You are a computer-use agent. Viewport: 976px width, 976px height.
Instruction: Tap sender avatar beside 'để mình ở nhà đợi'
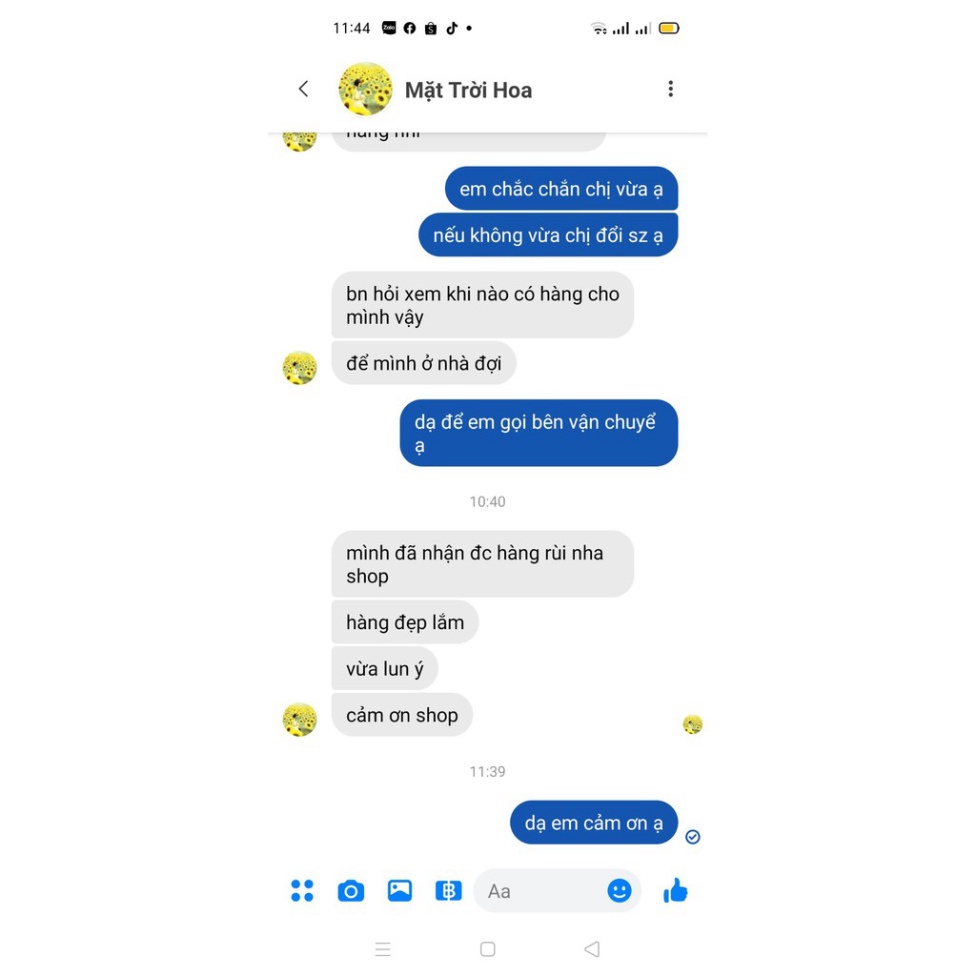pos(300,367)
